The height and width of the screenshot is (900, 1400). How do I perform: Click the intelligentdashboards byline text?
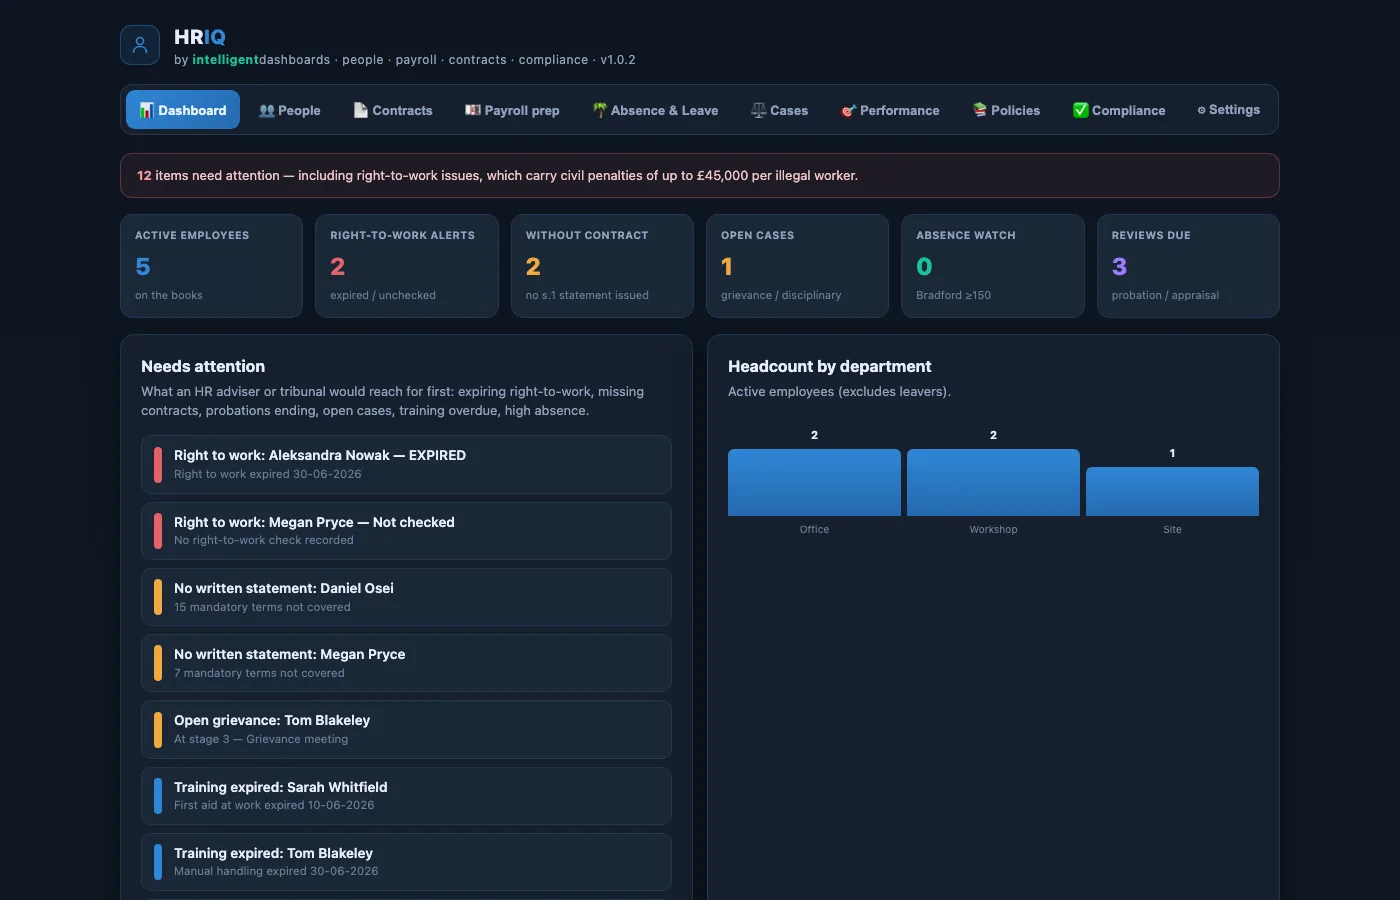[x=261, y=60]
